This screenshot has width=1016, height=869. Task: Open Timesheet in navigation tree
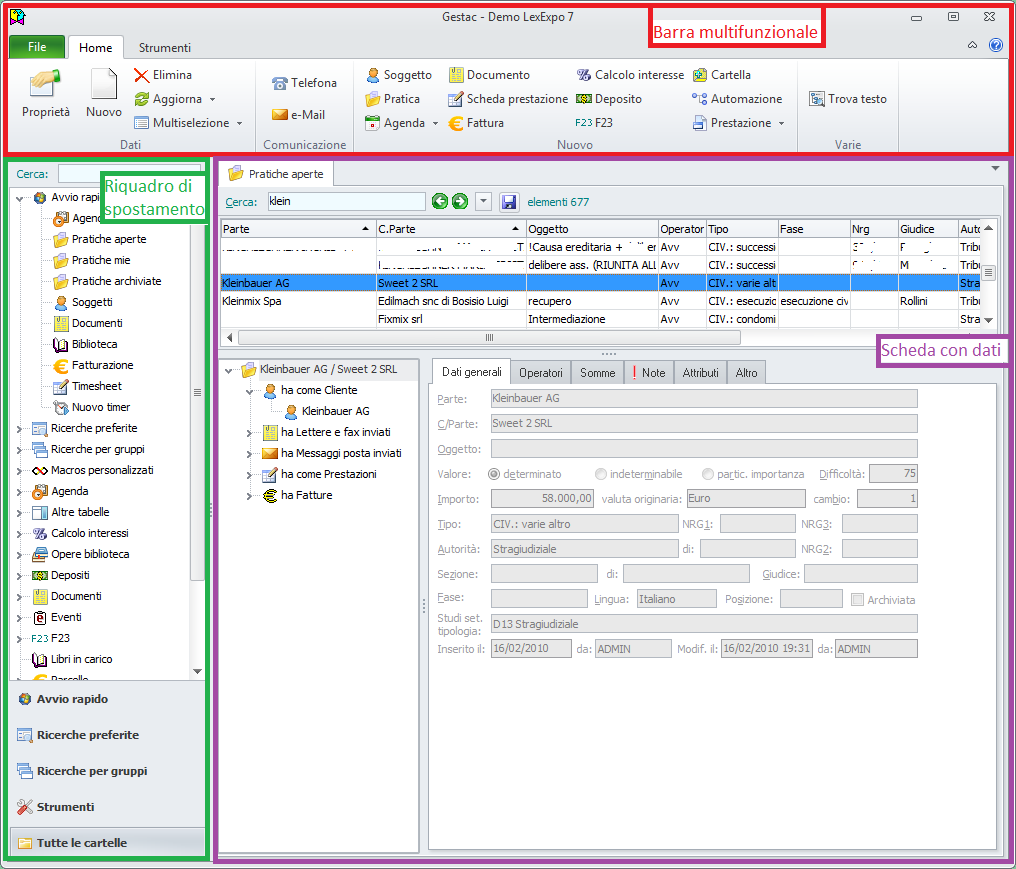point(97,386)
